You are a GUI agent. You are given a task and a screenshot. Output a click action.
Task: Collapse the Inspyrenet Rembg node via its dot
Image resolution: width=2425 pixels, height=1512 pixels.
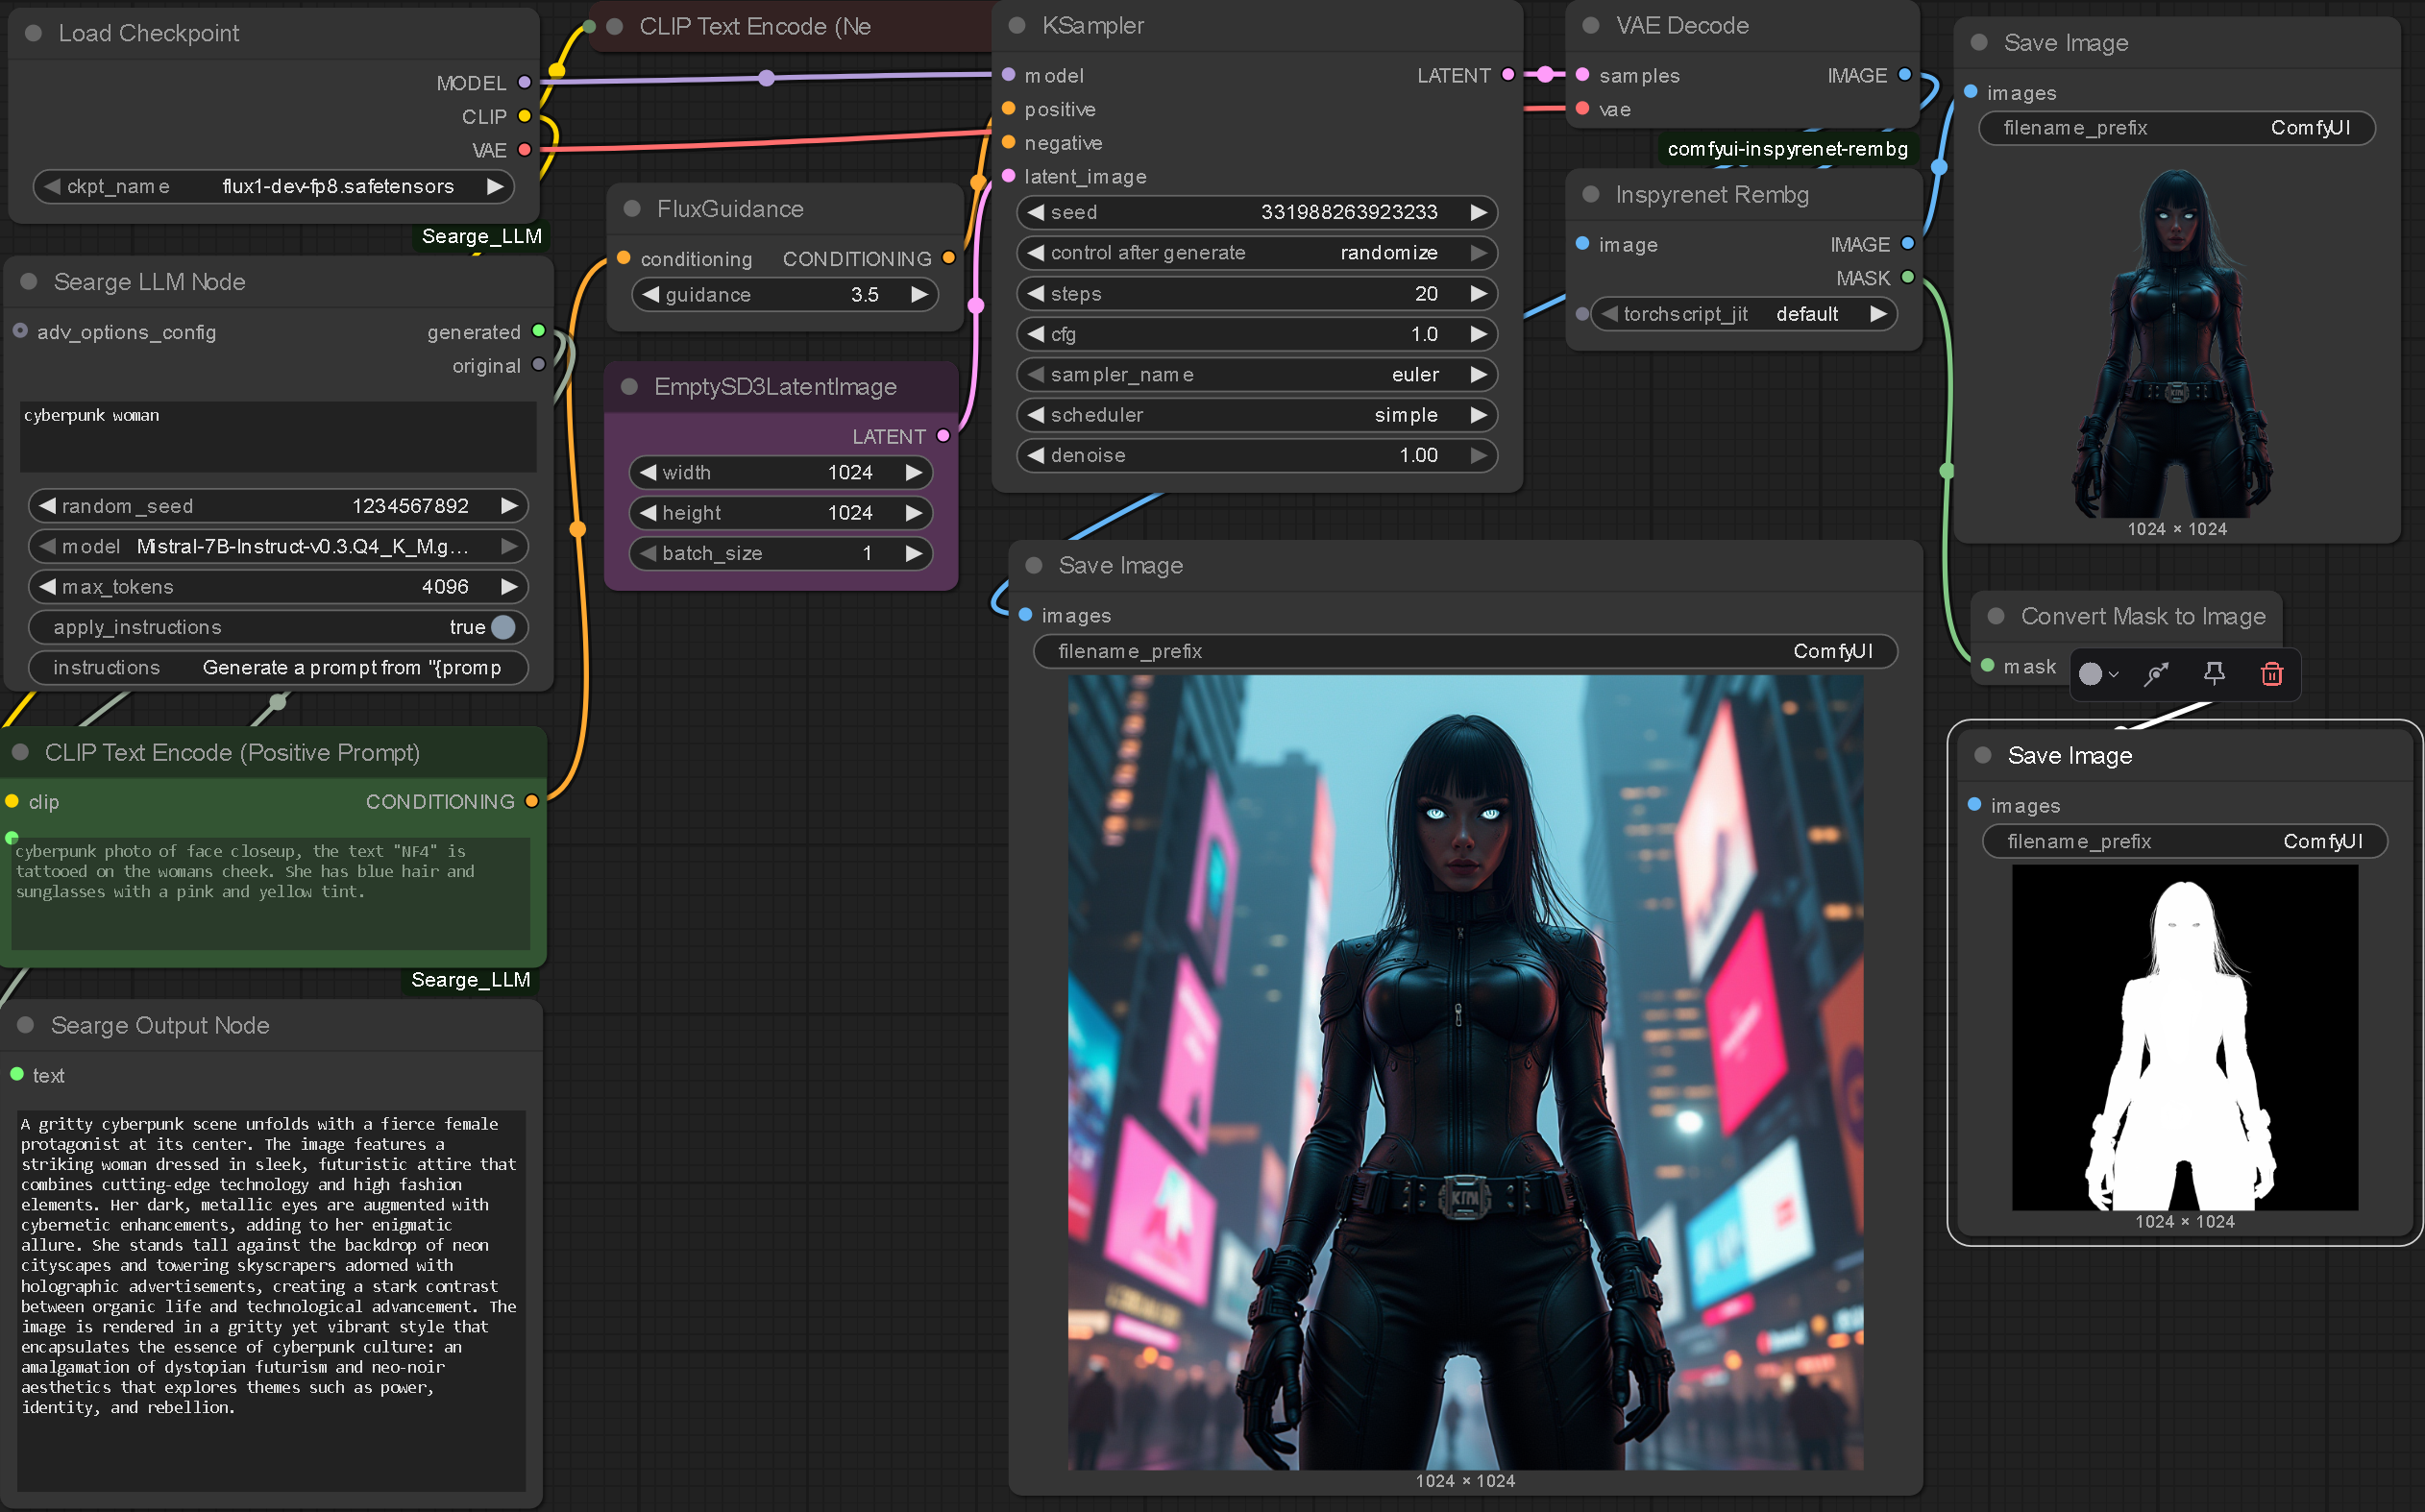1590,194
